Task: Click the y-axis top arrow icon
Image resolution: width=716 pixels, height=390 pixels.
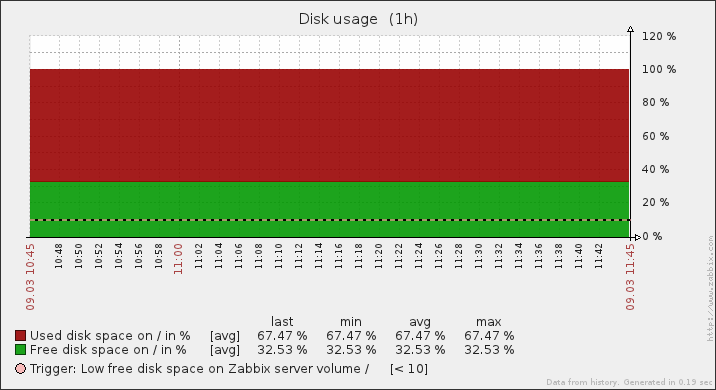Action: click(631, 29)
